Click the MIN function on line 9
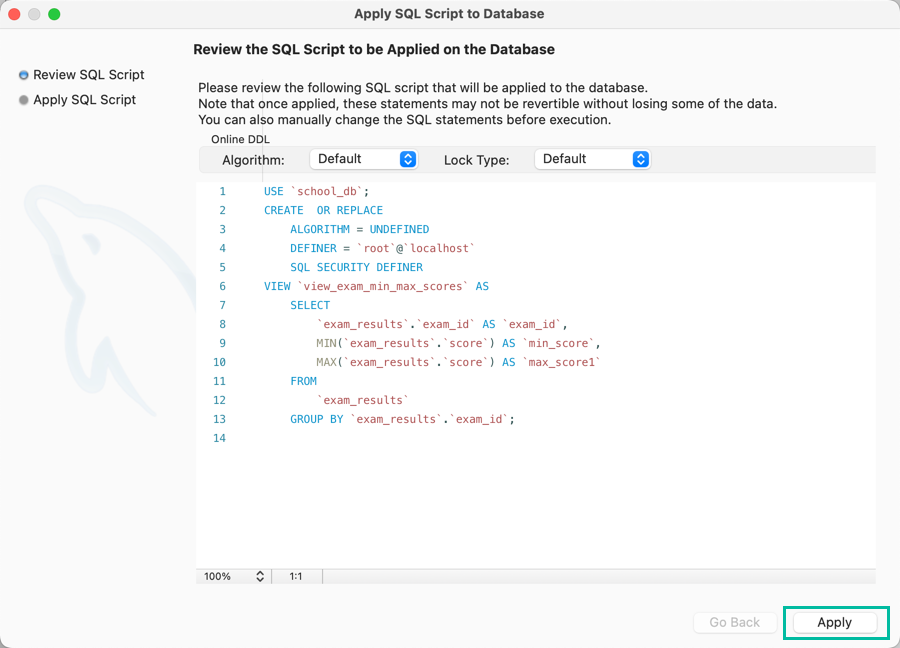The height and width of the screenshot is (648, 900). click(x=326, y=343)
